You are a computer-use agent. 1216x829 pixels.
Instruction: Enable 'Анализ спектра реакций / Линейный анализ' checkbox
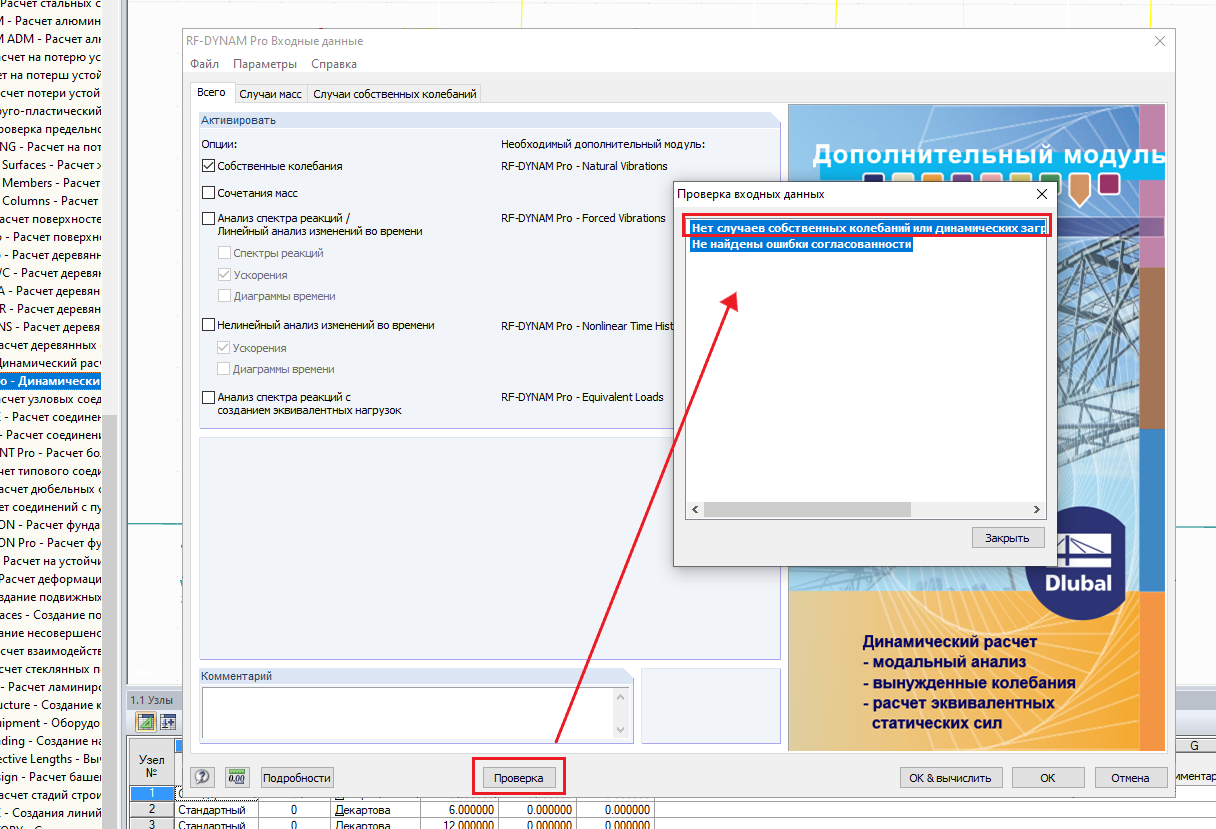coord(208,218)
